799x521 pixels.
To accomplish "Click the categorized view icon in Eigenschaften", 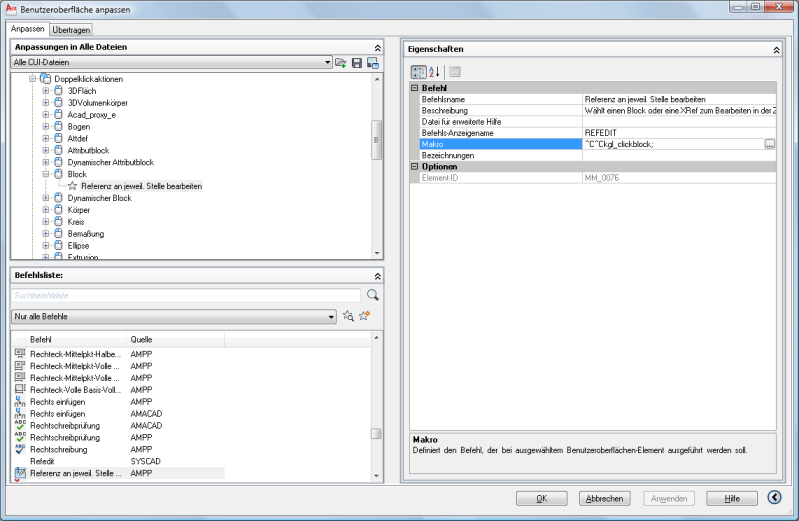I will 419,72.
